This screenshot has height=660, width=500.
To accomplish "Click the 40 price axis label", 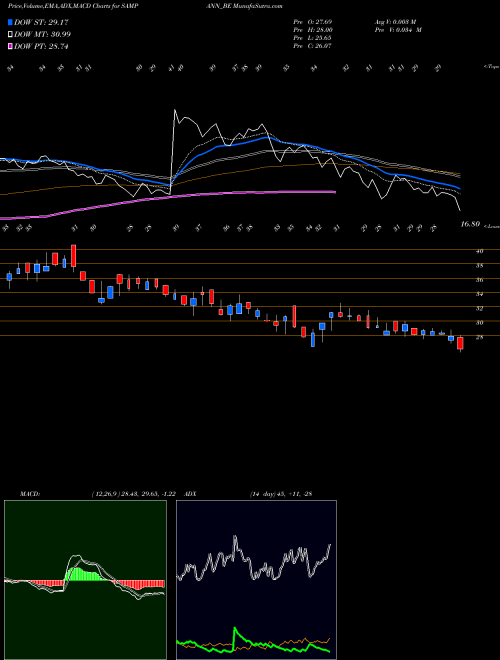I will click(479, 251).
